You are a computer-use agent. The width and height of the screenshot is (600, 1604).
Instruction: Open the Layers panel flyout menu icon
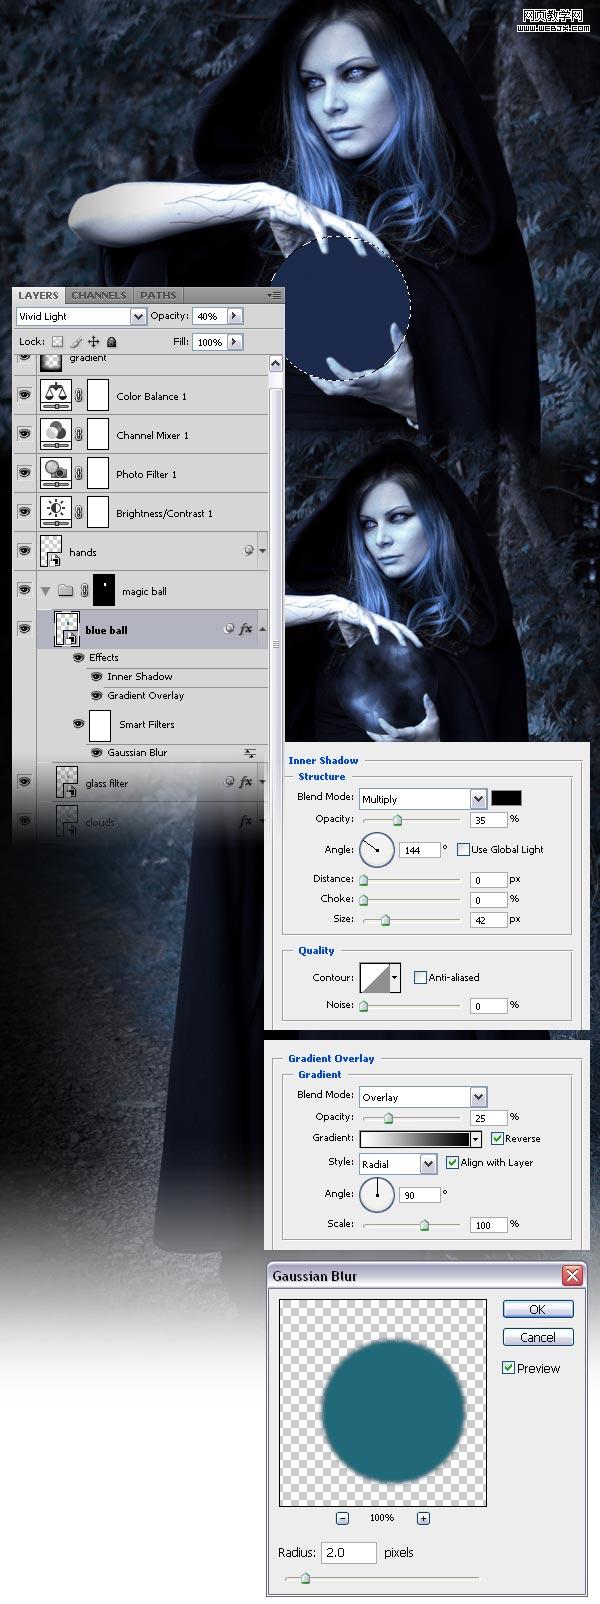pyautogui.click(x=274, y=295)
